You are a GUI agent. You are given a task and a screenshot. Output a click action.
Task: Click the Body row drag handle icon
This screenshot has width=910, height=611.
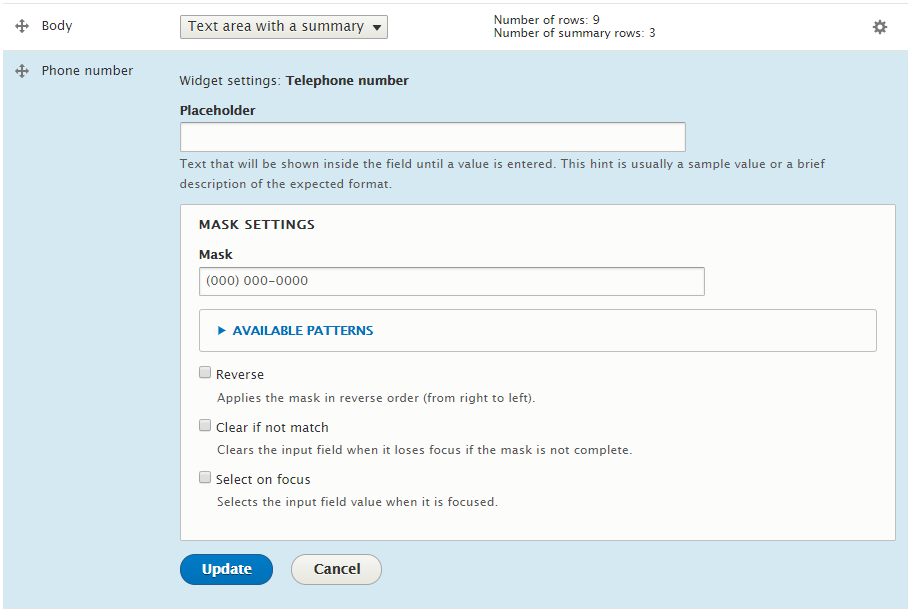22,26
